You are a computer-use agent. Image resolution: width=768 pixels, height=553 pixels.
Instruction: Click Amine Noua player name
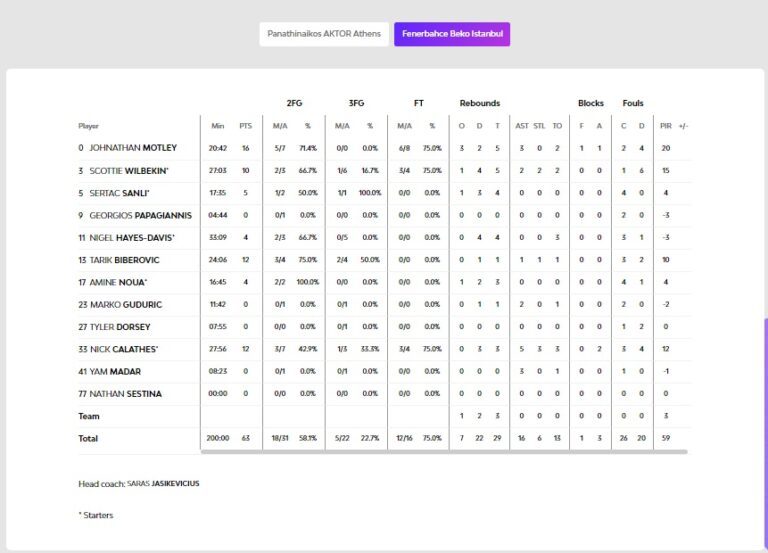tap(119, 282)
